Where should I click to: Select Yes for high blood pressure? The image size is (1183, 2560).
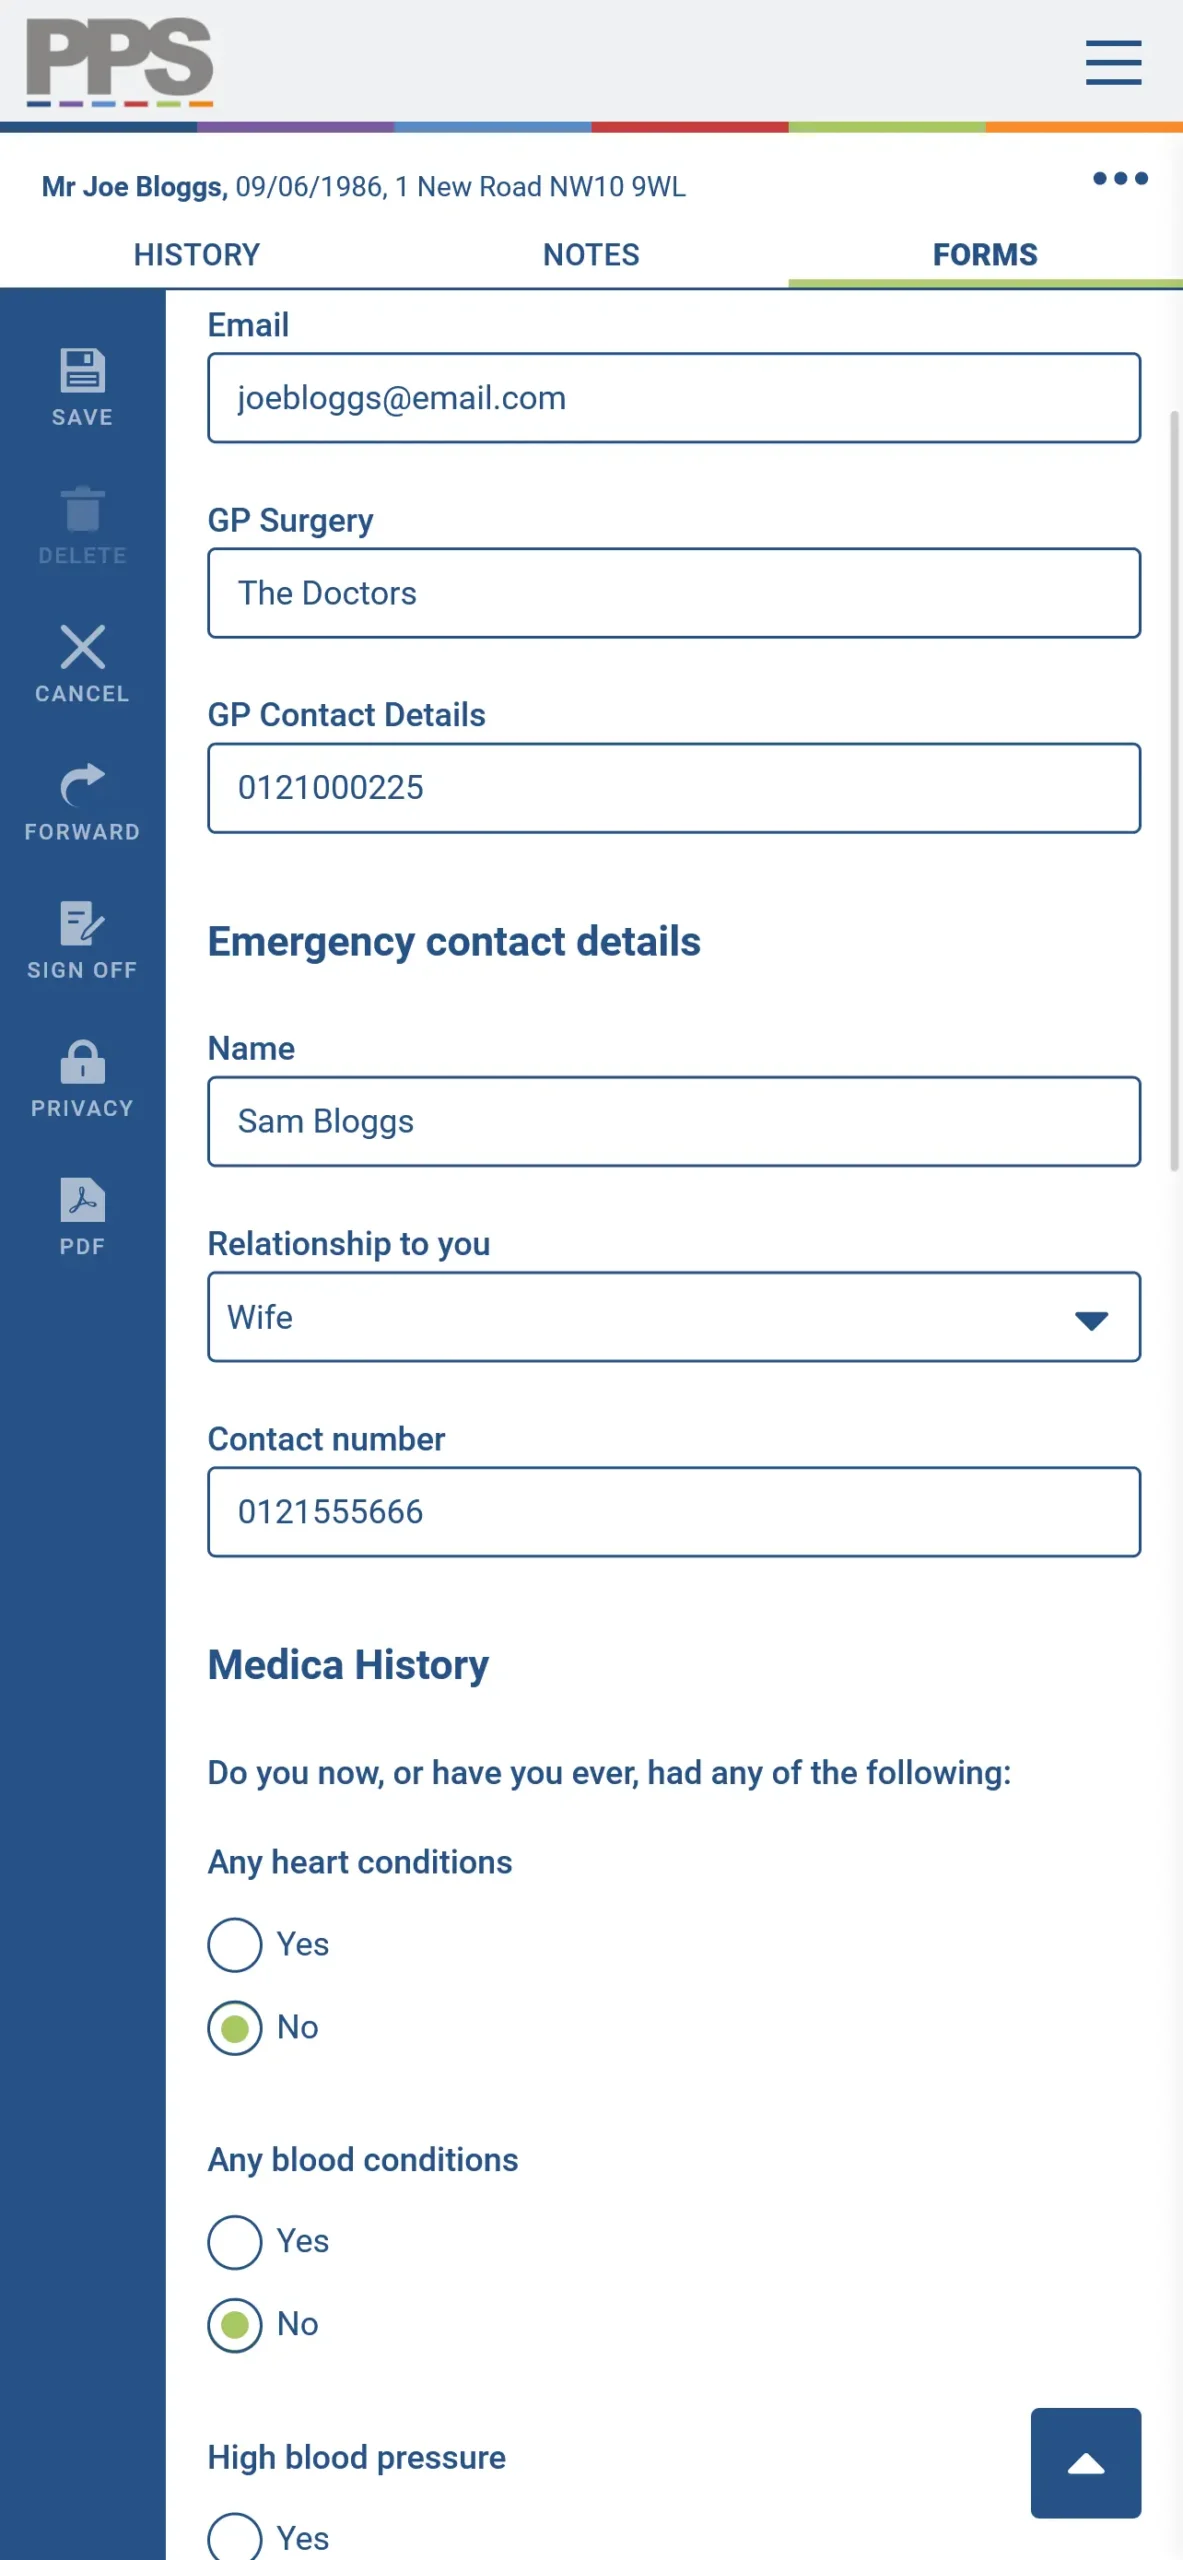[234, 2537]
